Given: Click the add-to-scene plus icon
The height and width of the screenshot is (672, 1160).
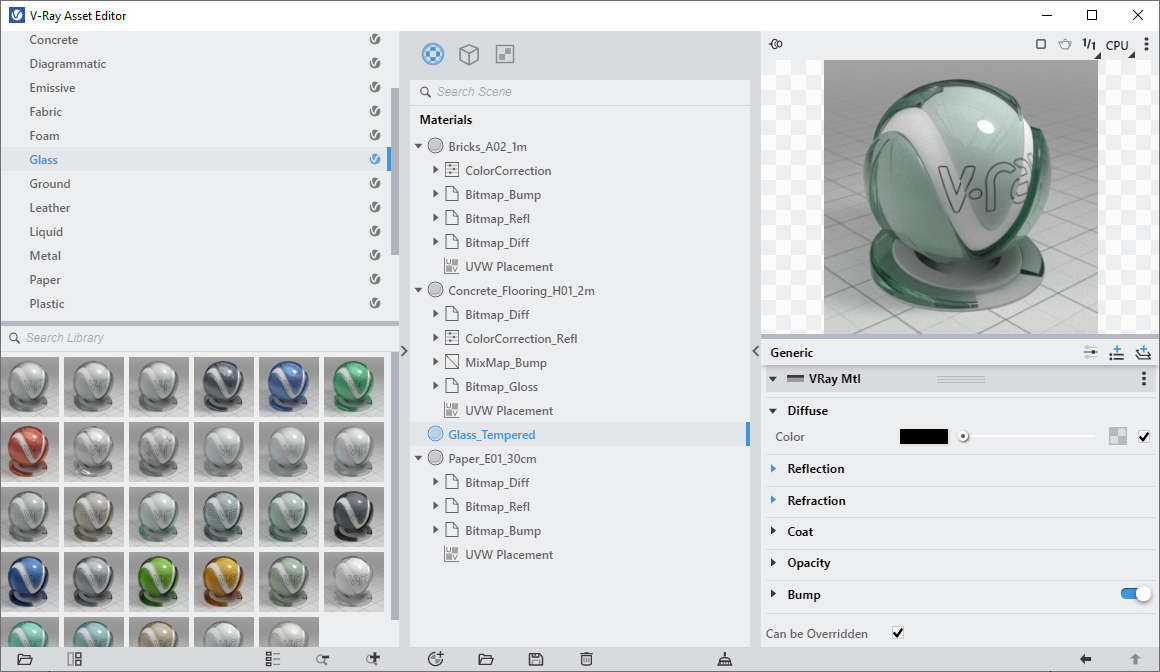Looking at the screenshot, I should coord(373,658).
